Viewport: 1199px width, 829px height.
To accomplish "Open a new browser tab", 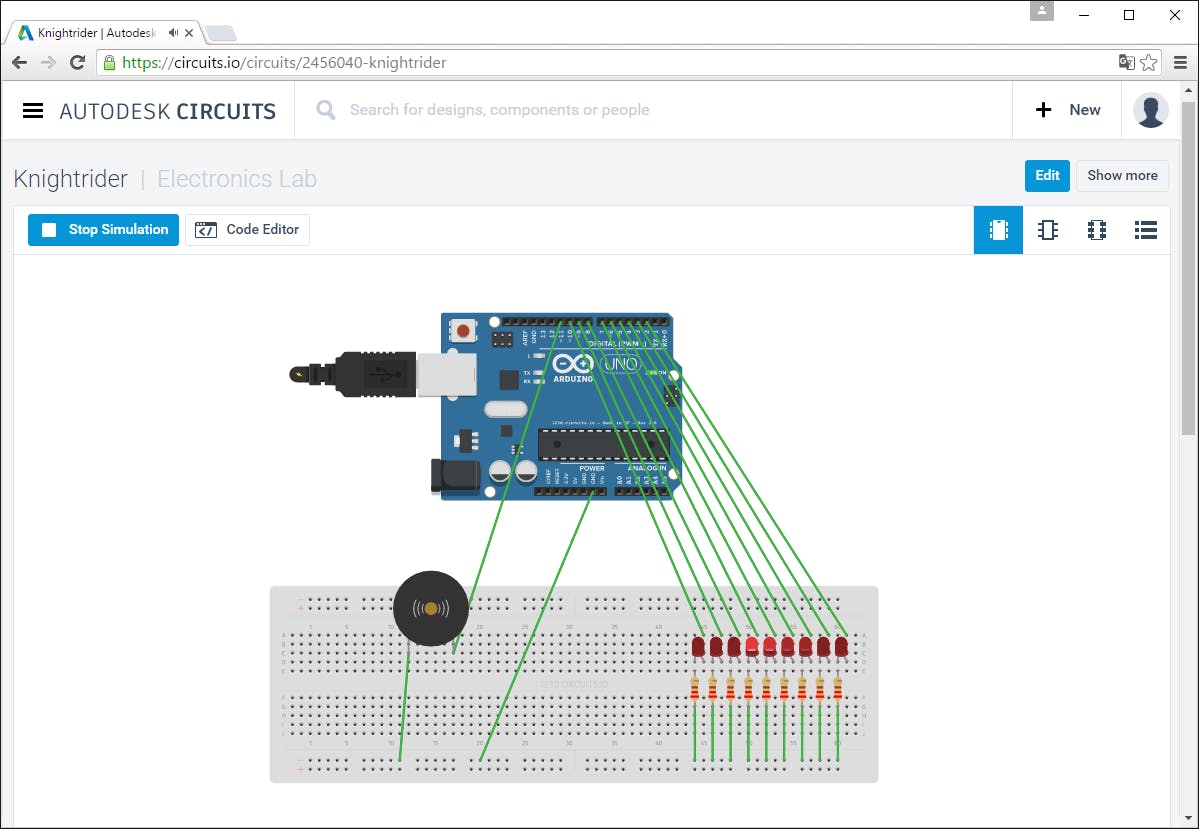I will pyautogui.click(x=221, y=34).
